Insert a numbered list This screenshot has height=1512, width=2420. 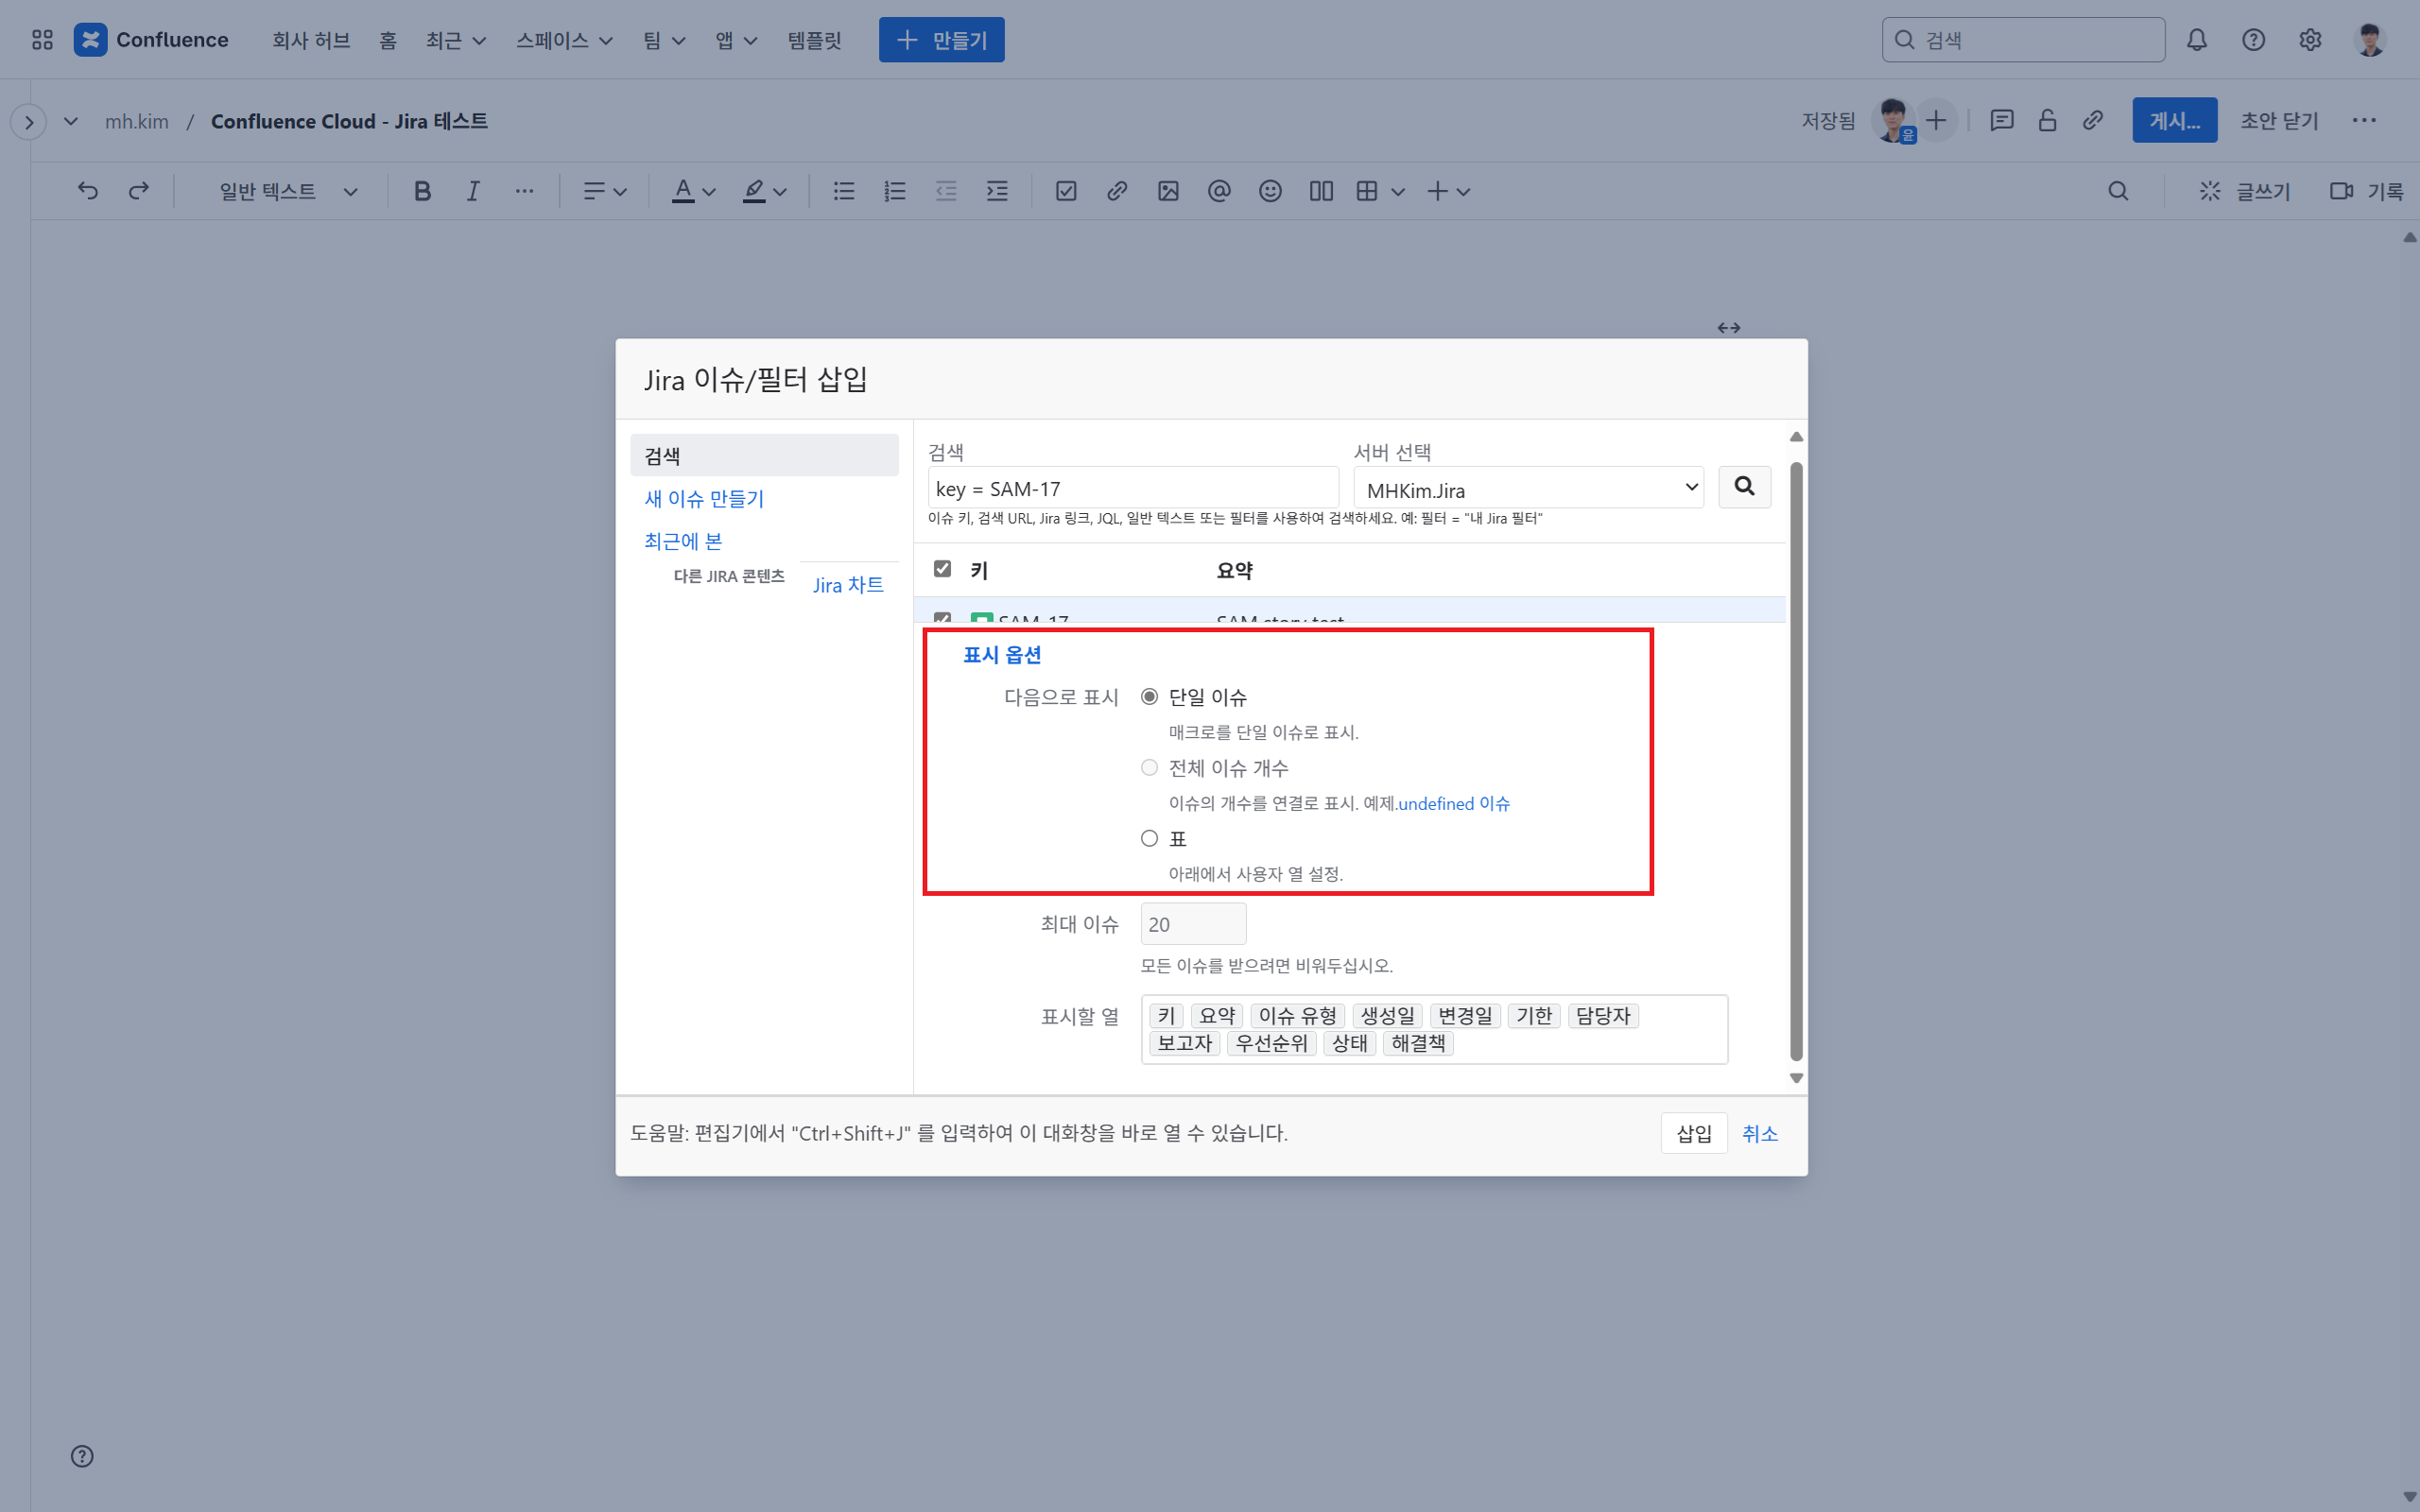(x=895, y=191)
